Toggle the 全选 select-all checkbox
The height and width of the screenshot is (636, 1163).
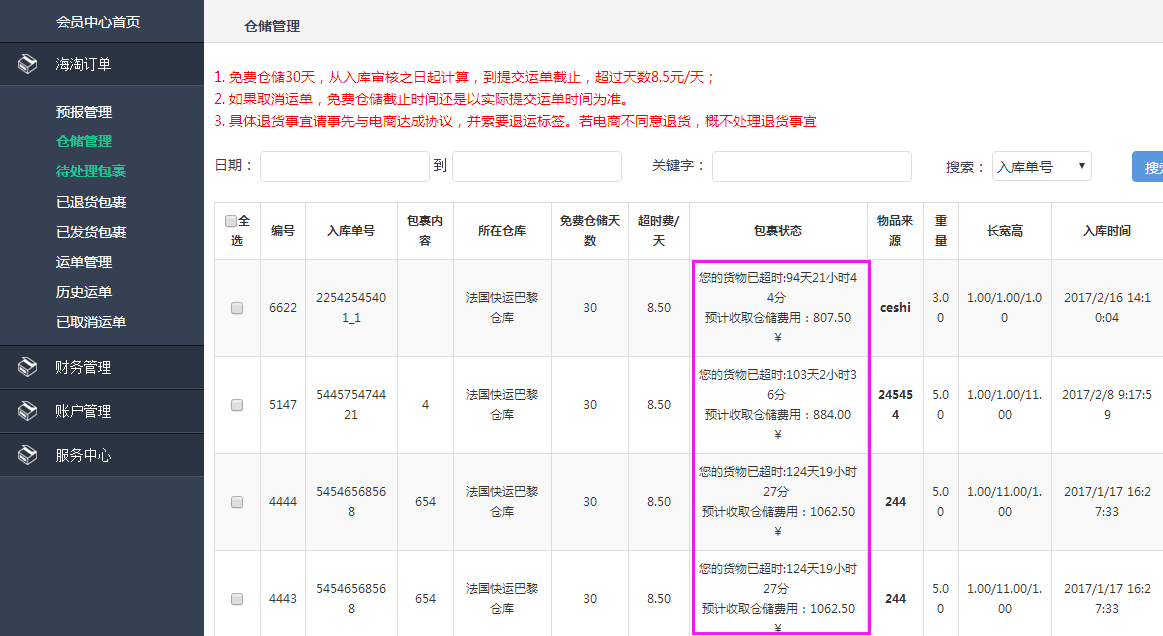click(x=232, y=221)
